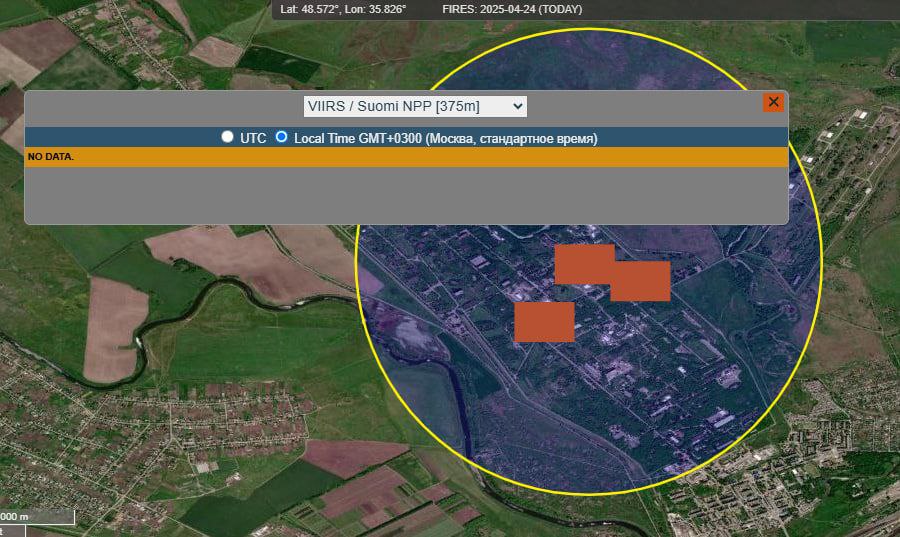This screenshot has width=900, height=537.
Task: Select the Local Time radio button
Action: (x=281, y=137)
